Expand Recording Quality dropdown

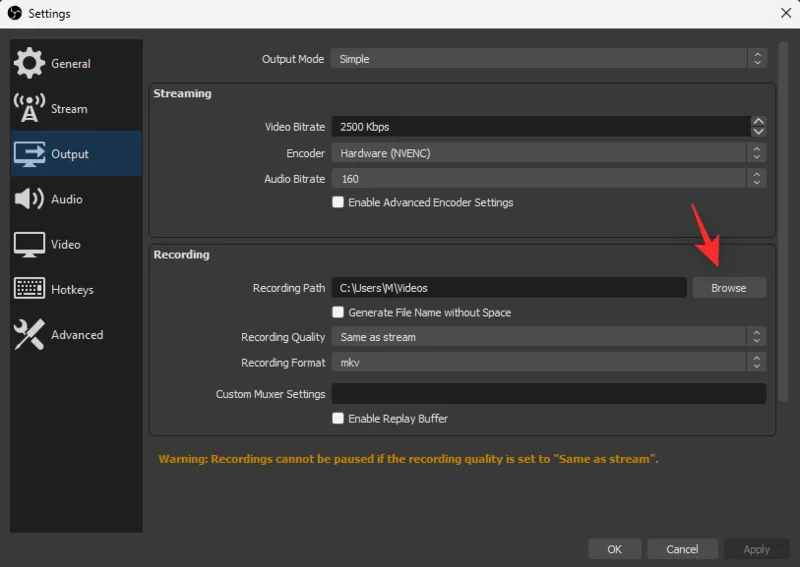(548, 337)
